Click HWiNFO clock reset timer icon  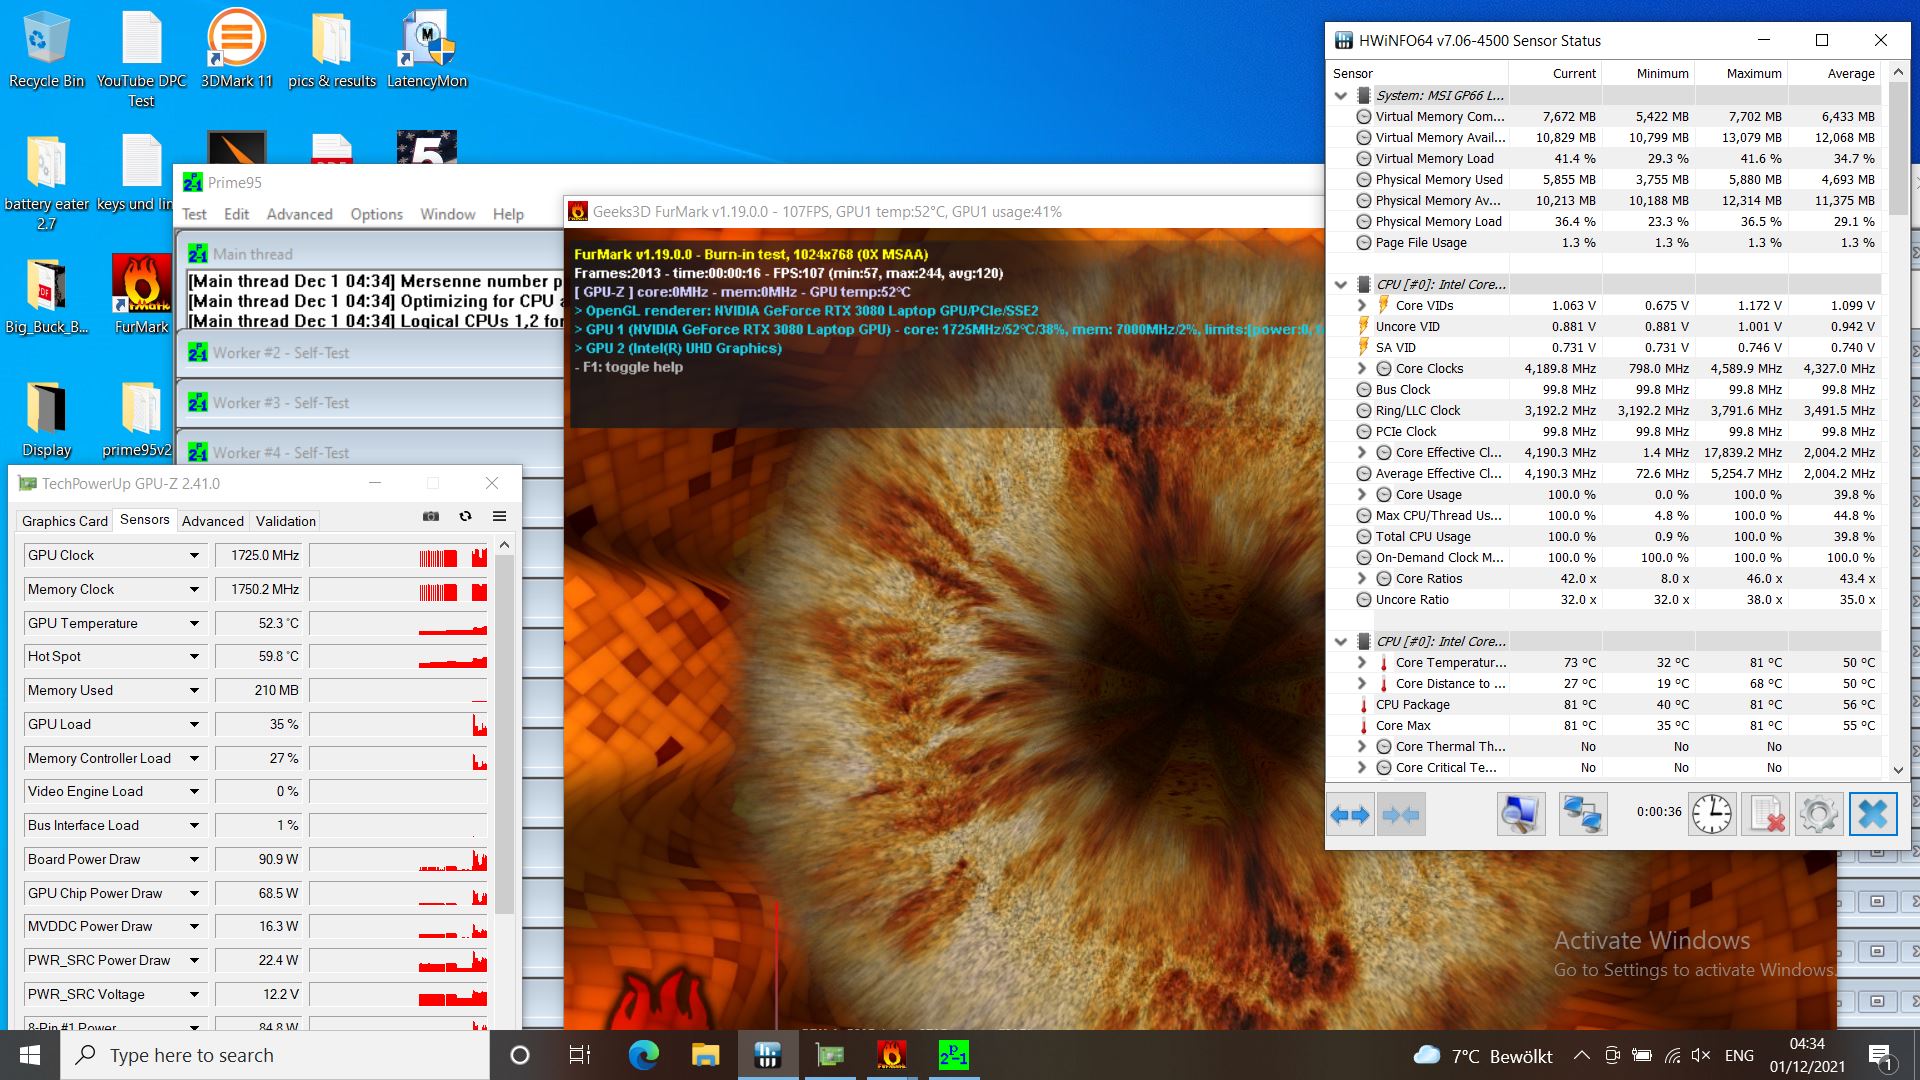click(1712, 814)
